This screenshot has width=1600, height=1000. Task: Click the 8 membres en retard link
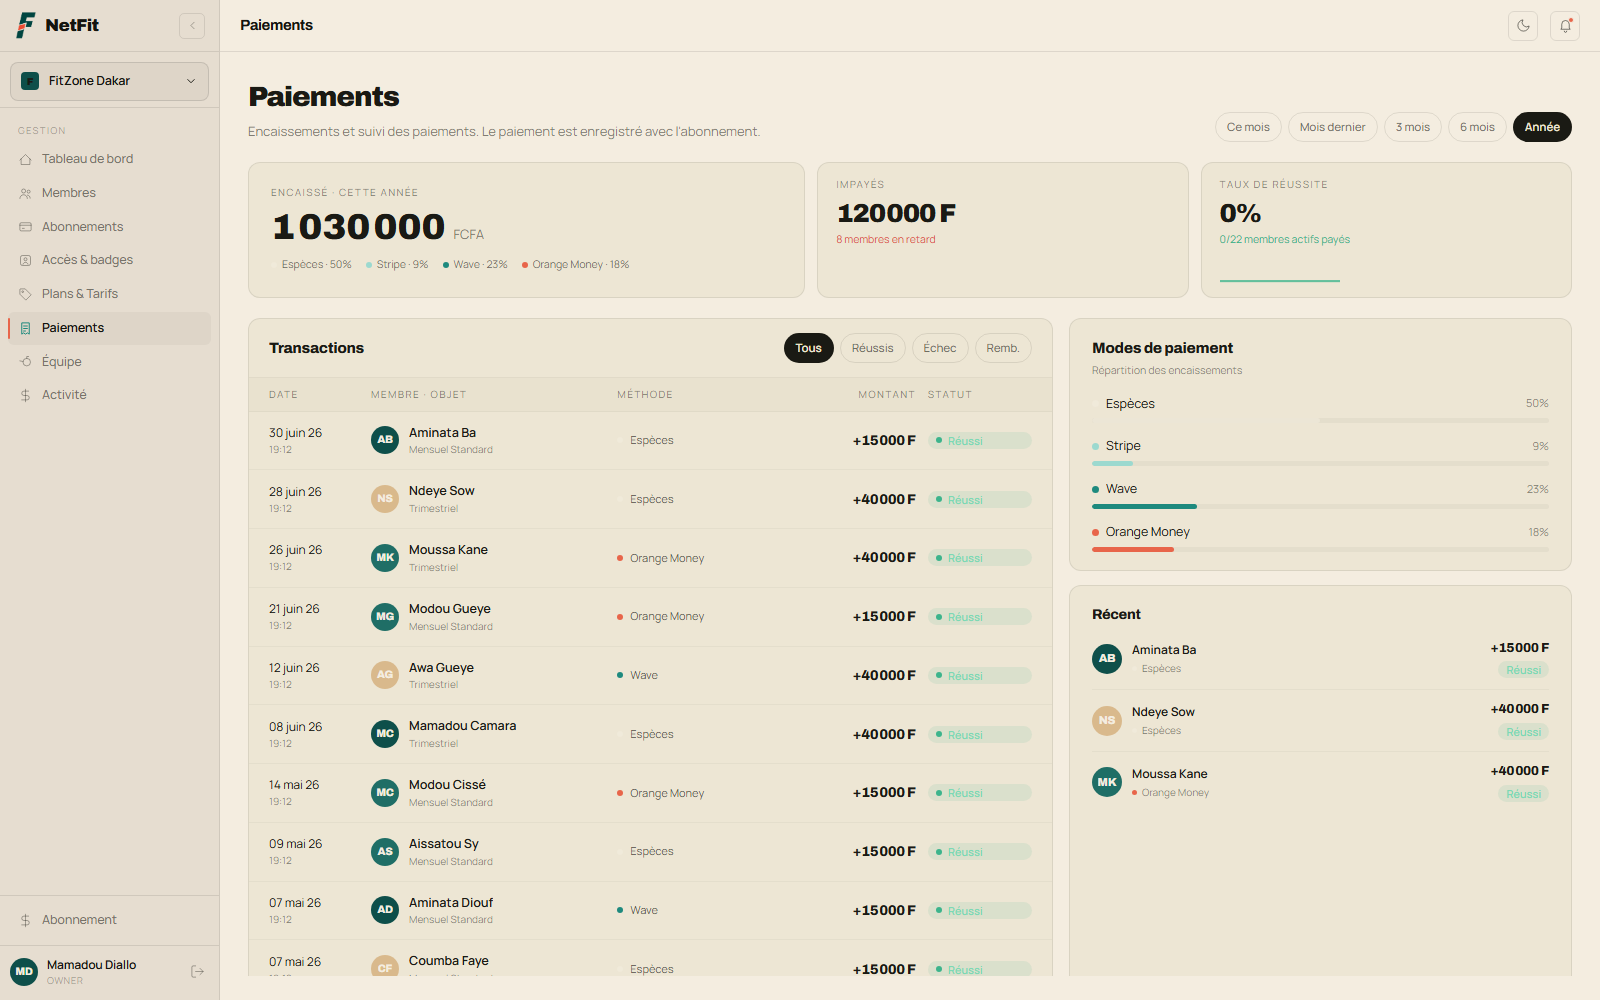pyautogui.click(x=886, y=240)
